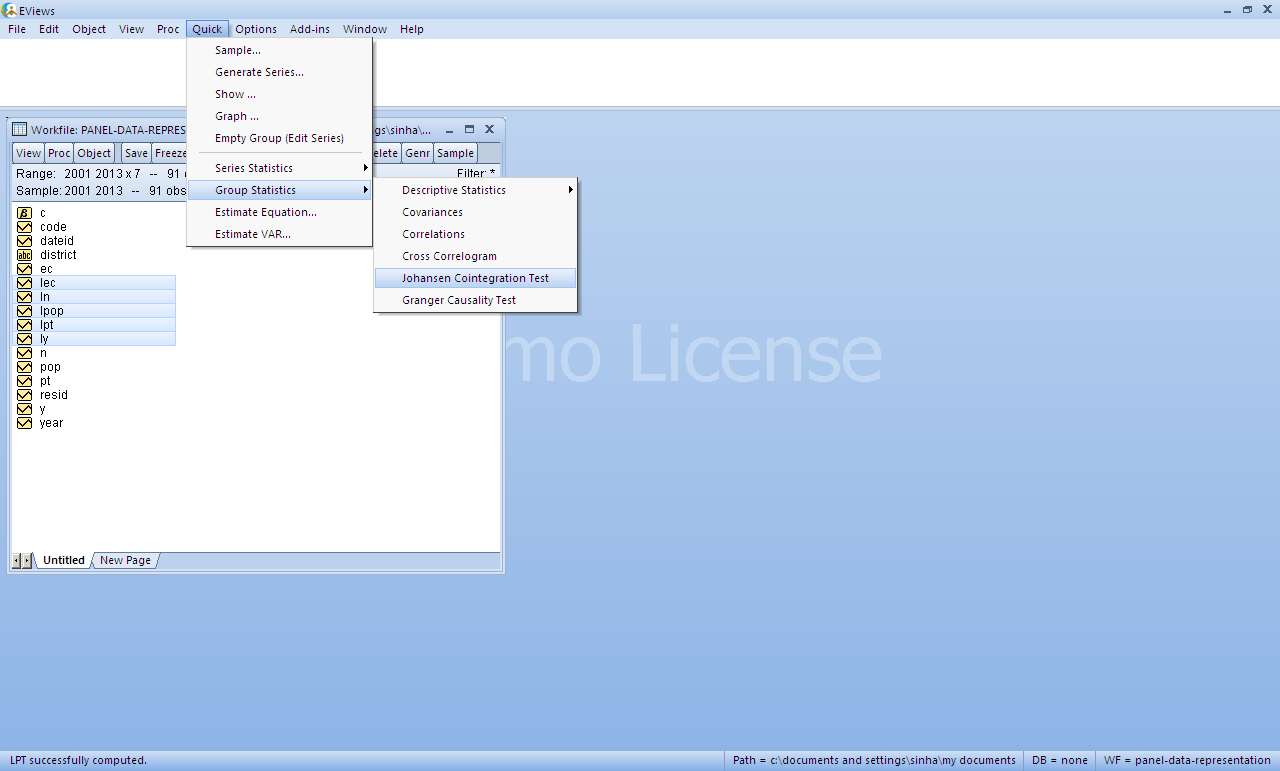Screen dimensions: 1280x771
Task: Expand the Descriptive Statistics submenu
Action: point(476,190)
